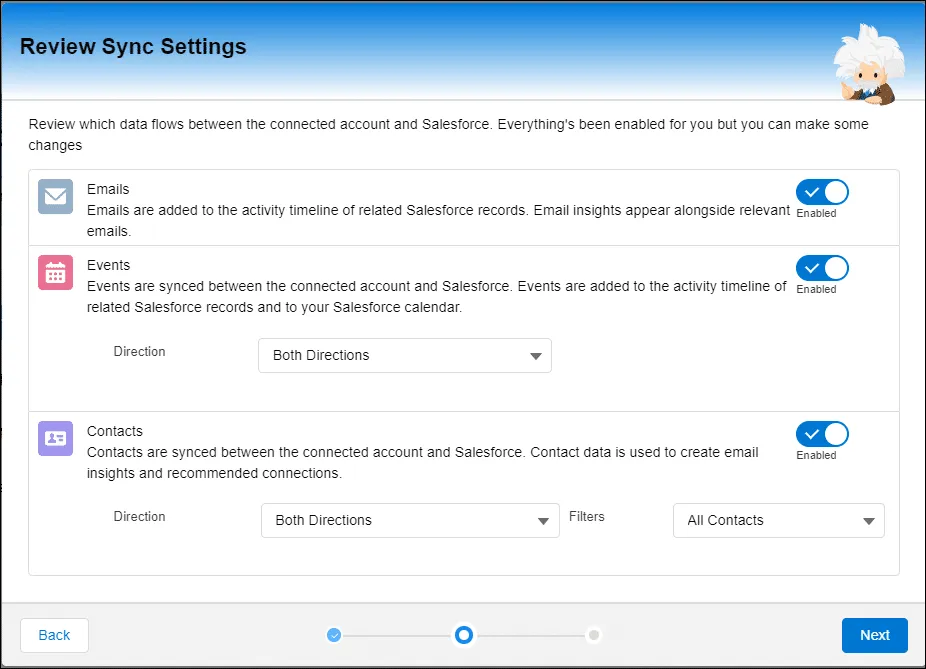The height and width of the screenshot is (669, 926).
Task: Select the current progress step circle
Action: tap(464, 635)
